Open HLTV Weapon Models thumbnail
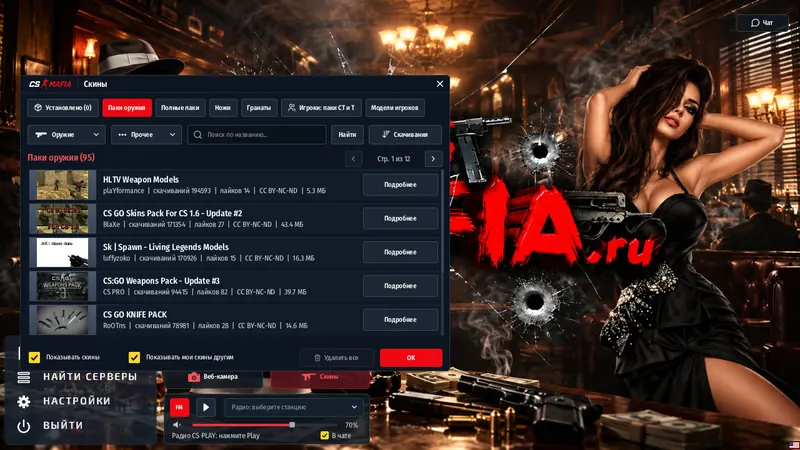 62,185
